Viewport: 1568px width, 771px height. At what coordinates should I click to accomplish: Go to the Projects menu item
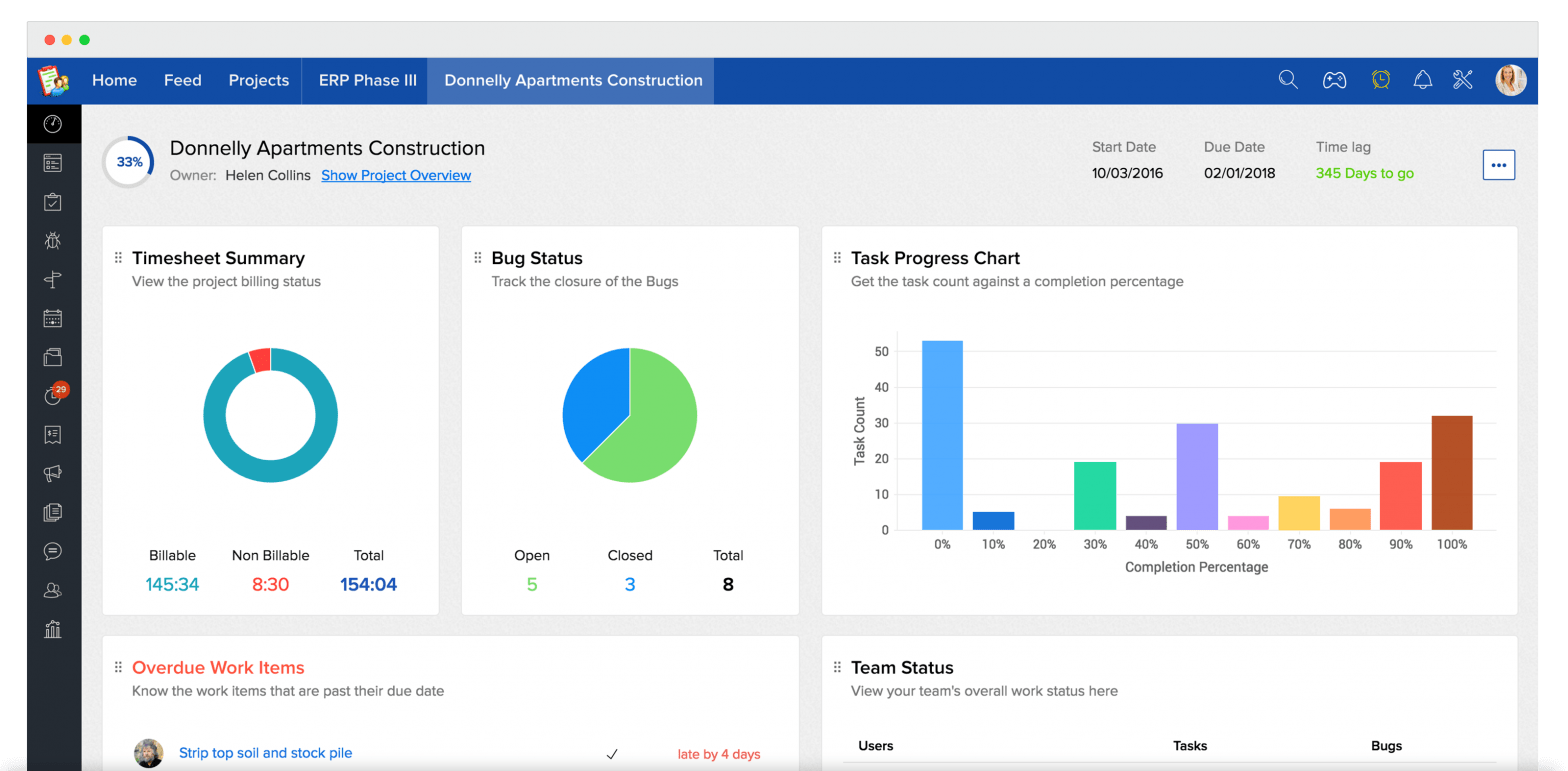(258, 80)
